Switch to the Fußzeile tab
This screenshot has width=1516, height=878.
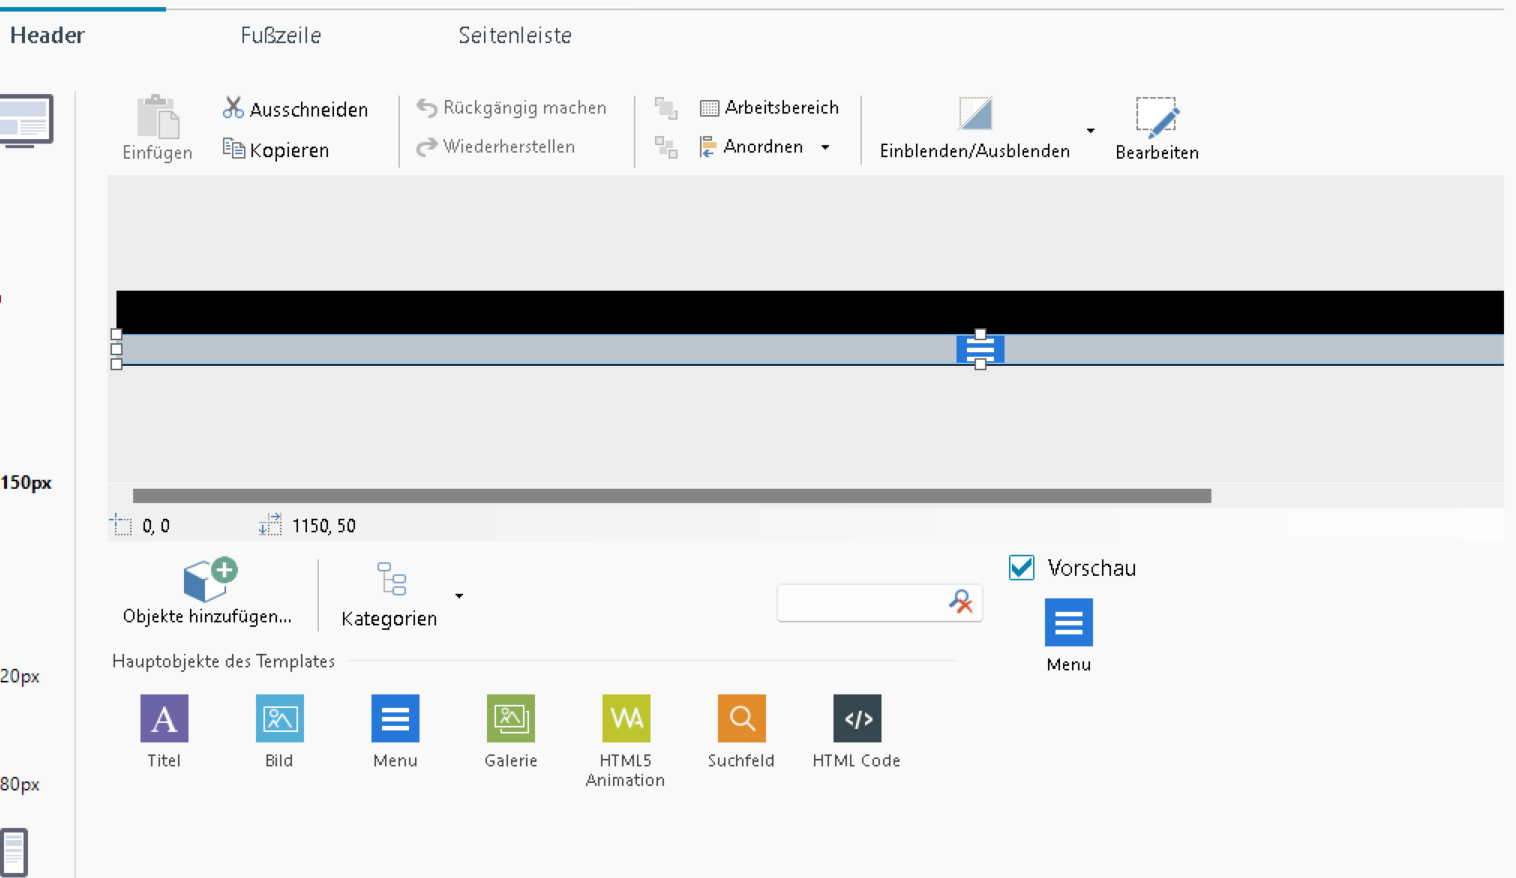pyautogui.click(x=281, y=36)
